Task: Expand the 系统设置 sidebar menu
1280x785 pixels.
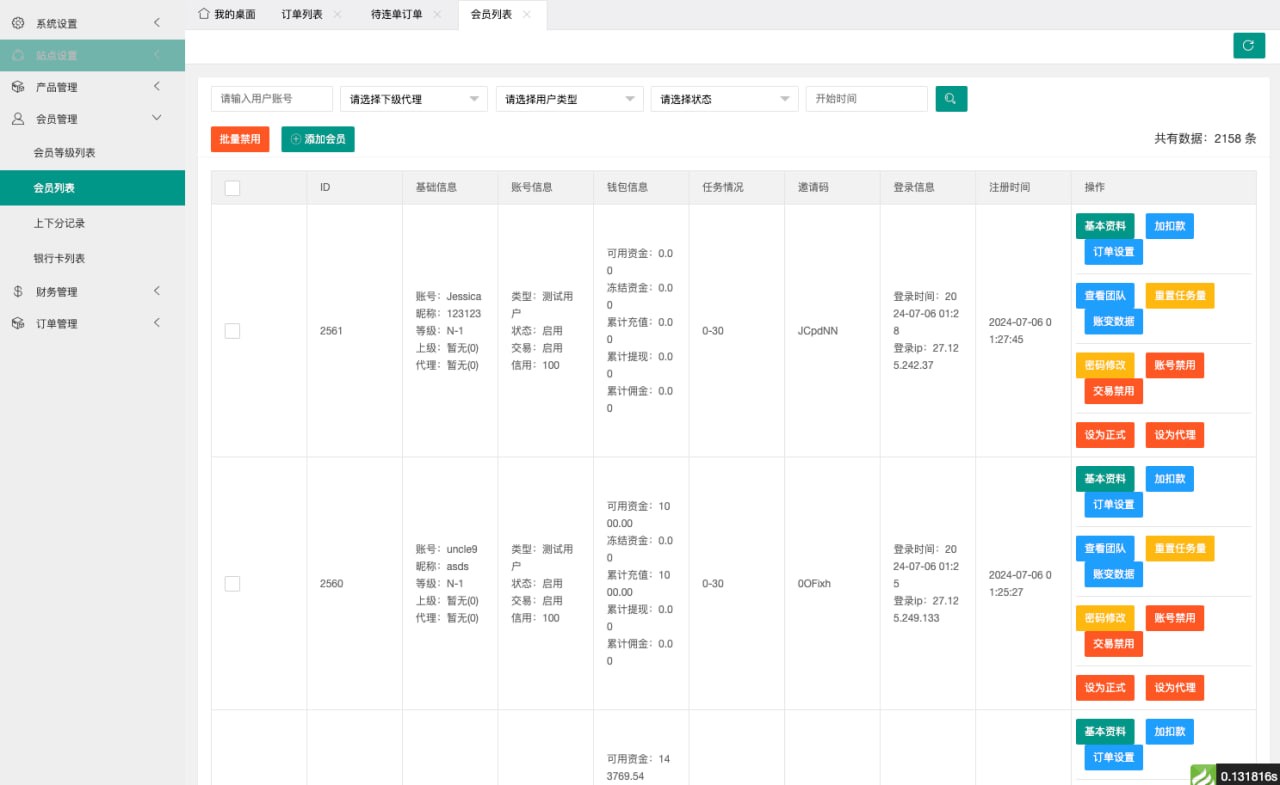Action: pyautogui.click(x=92, y=23)
